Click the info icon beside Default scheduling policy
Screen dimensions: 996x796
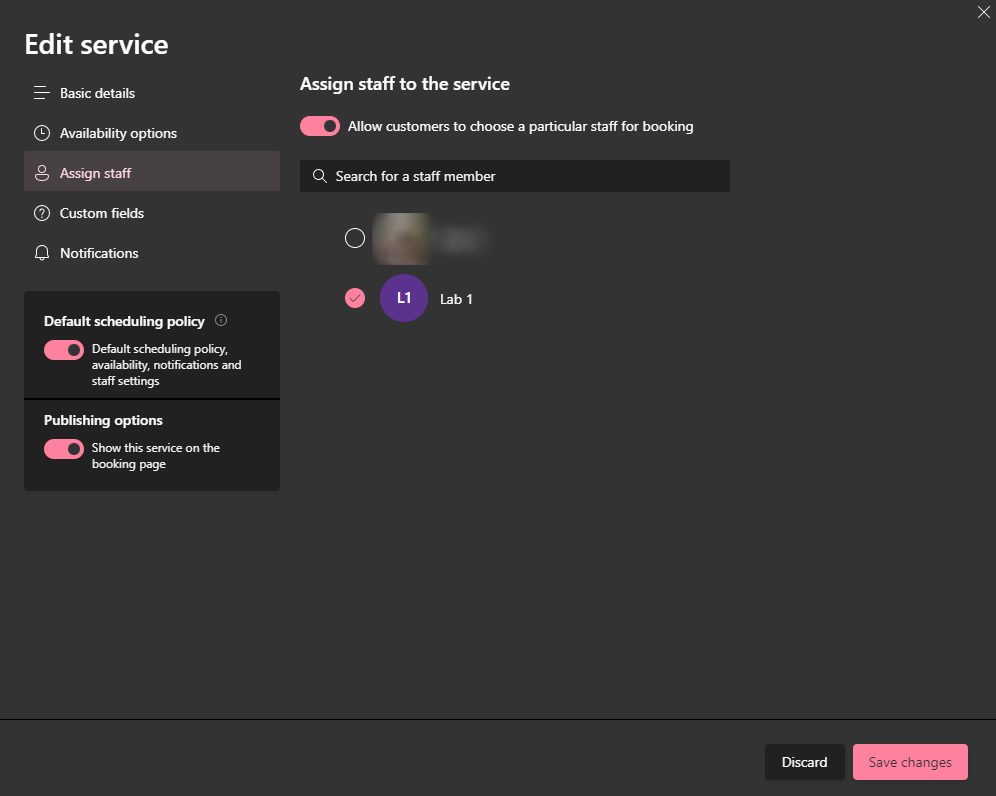coord(219,321)
